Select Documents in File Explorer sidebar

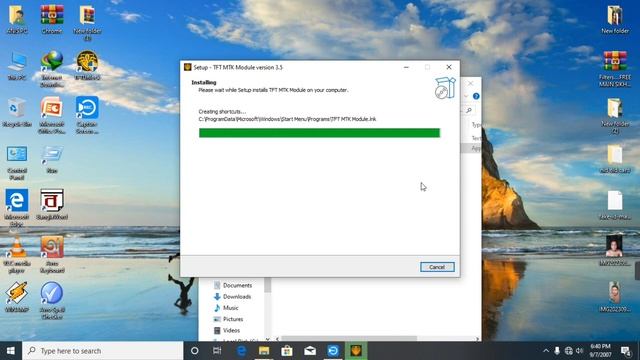click(x=233, y=285)
